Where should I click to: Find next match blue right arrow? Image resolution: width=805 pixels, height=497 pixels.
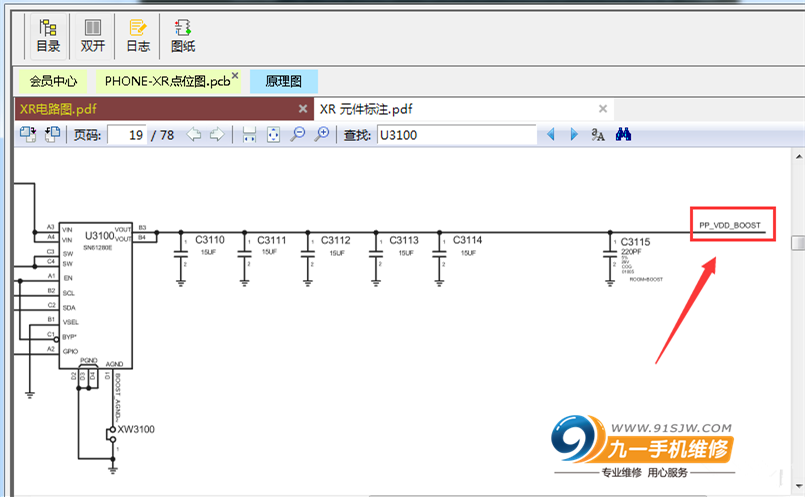pyautogui.click(x=574, y=135)
